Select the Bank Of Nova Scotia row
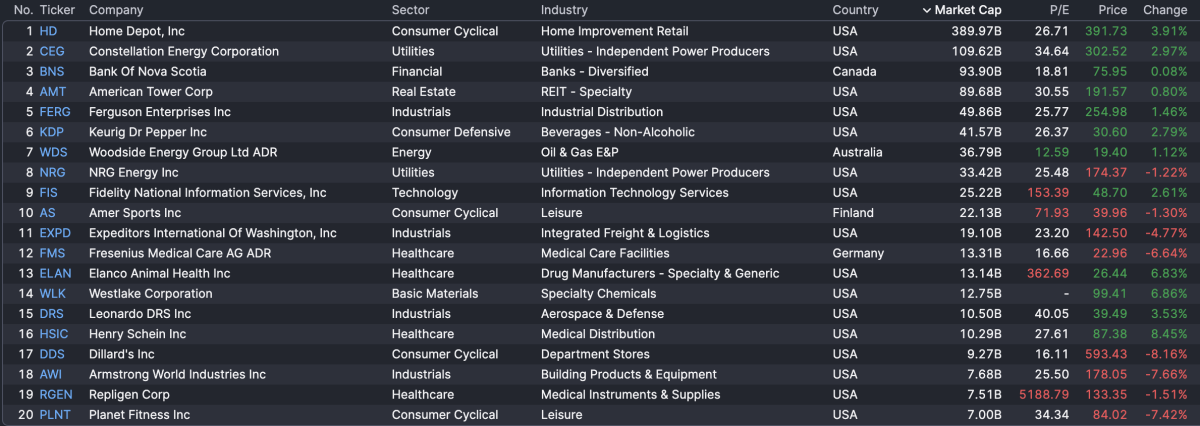Image resolution: width=1200 pixels, height=426 pixels. 148,72
